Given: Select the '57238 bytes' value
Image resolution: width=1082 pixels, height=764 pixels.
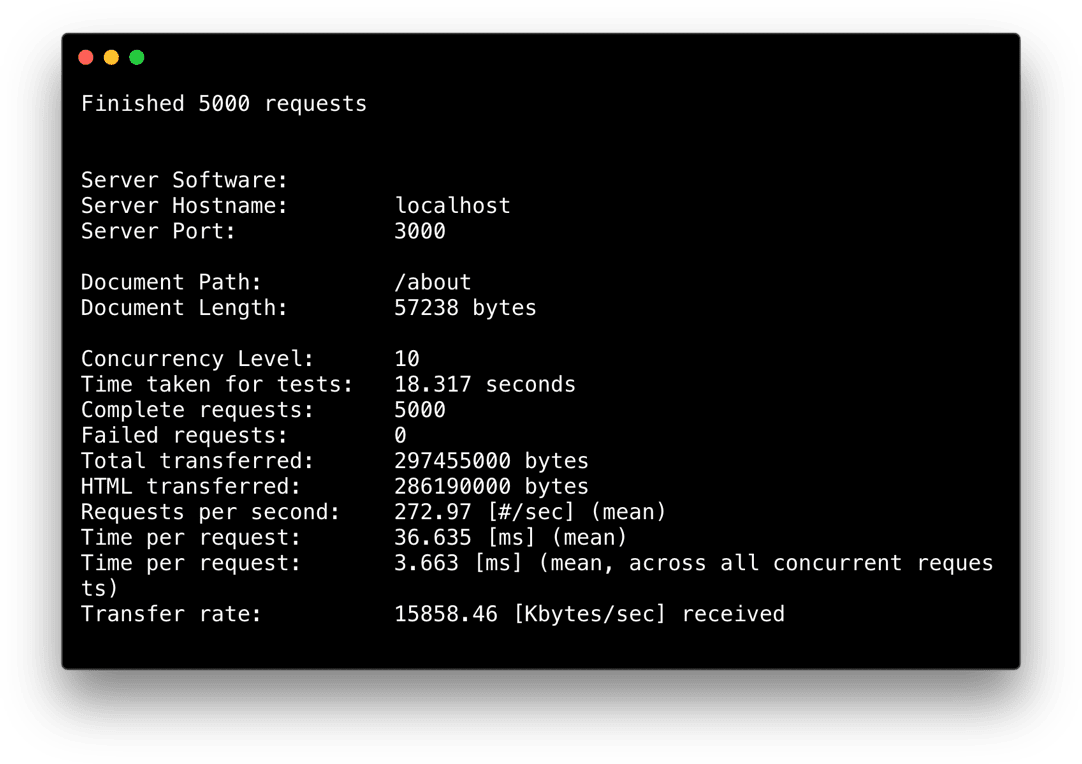Looking at the screenshot, I should (465, 308).
